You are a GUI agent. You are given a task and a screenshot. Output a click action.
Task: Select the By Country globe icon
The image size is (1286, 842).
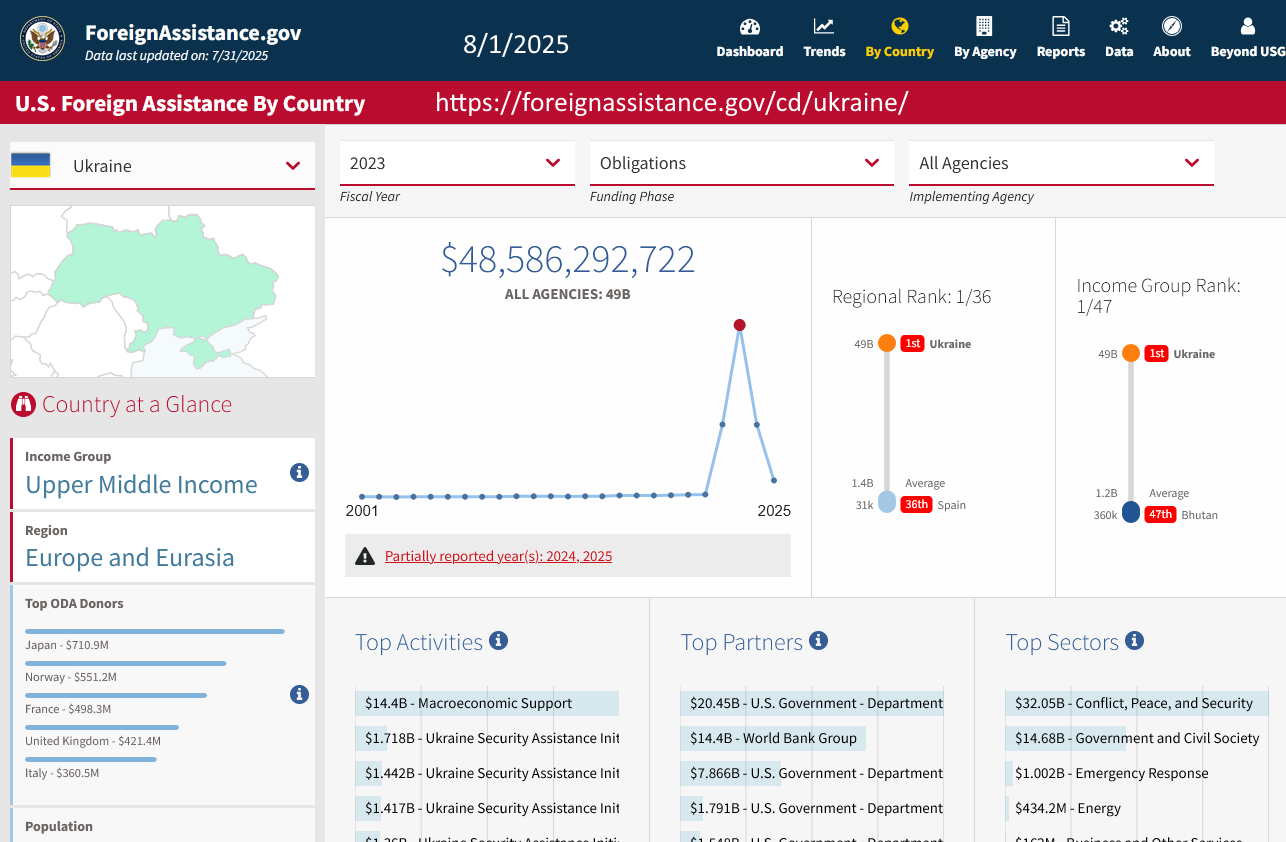(x=899, y=27)
